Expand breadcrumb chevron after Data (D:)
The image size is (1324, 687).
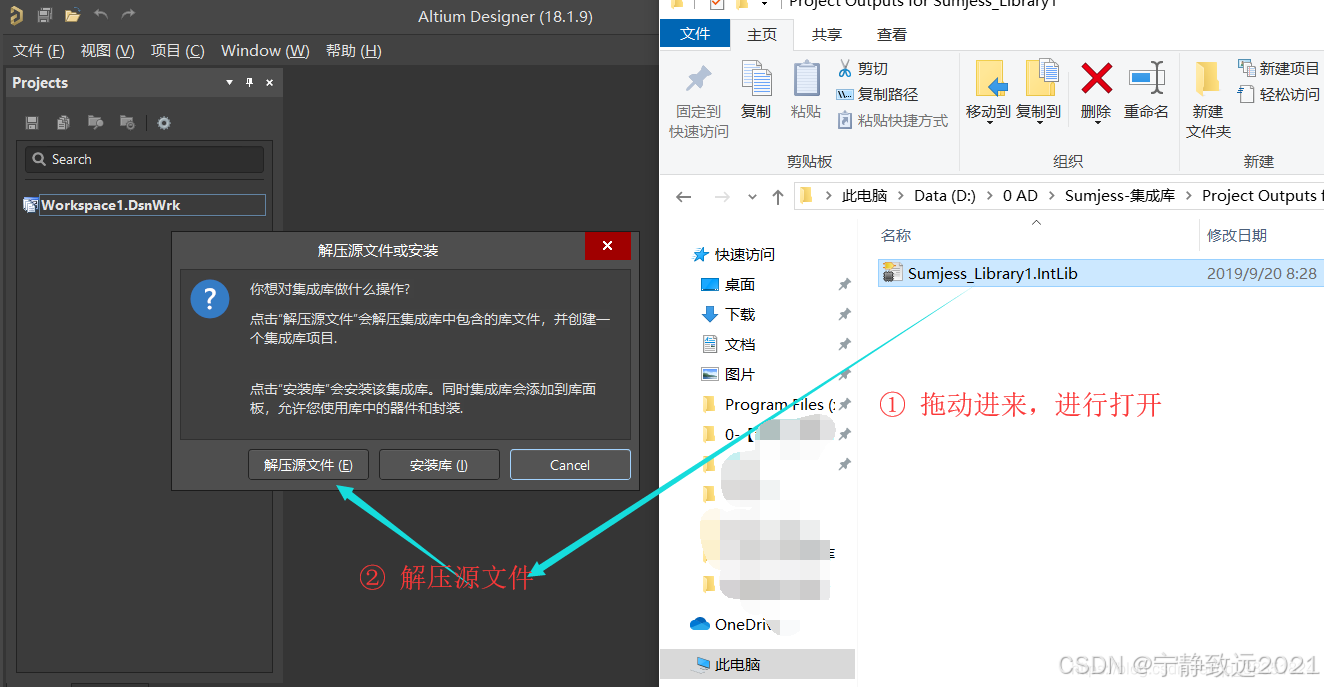pos(989,196)
